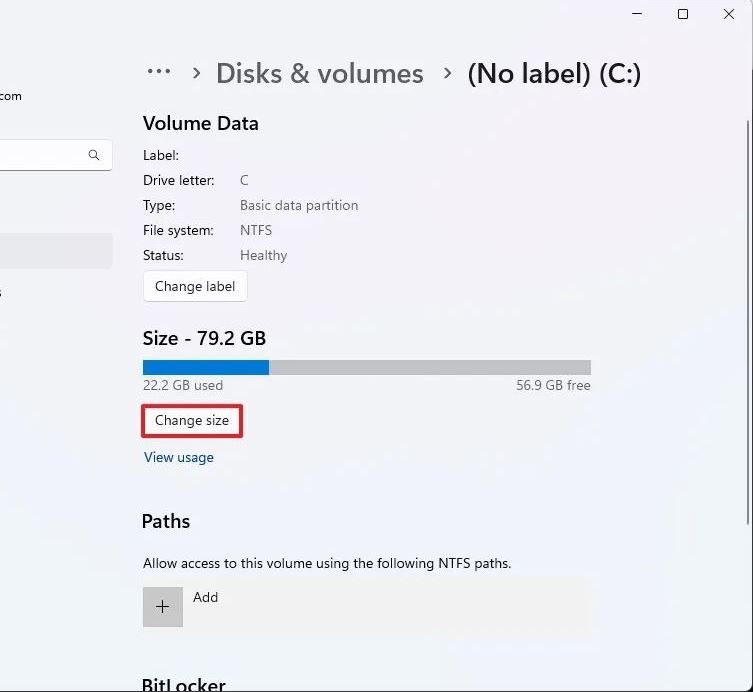Click the chevron before (No label) (C:)
Screen dimensions: 753x692
point(446,73)
